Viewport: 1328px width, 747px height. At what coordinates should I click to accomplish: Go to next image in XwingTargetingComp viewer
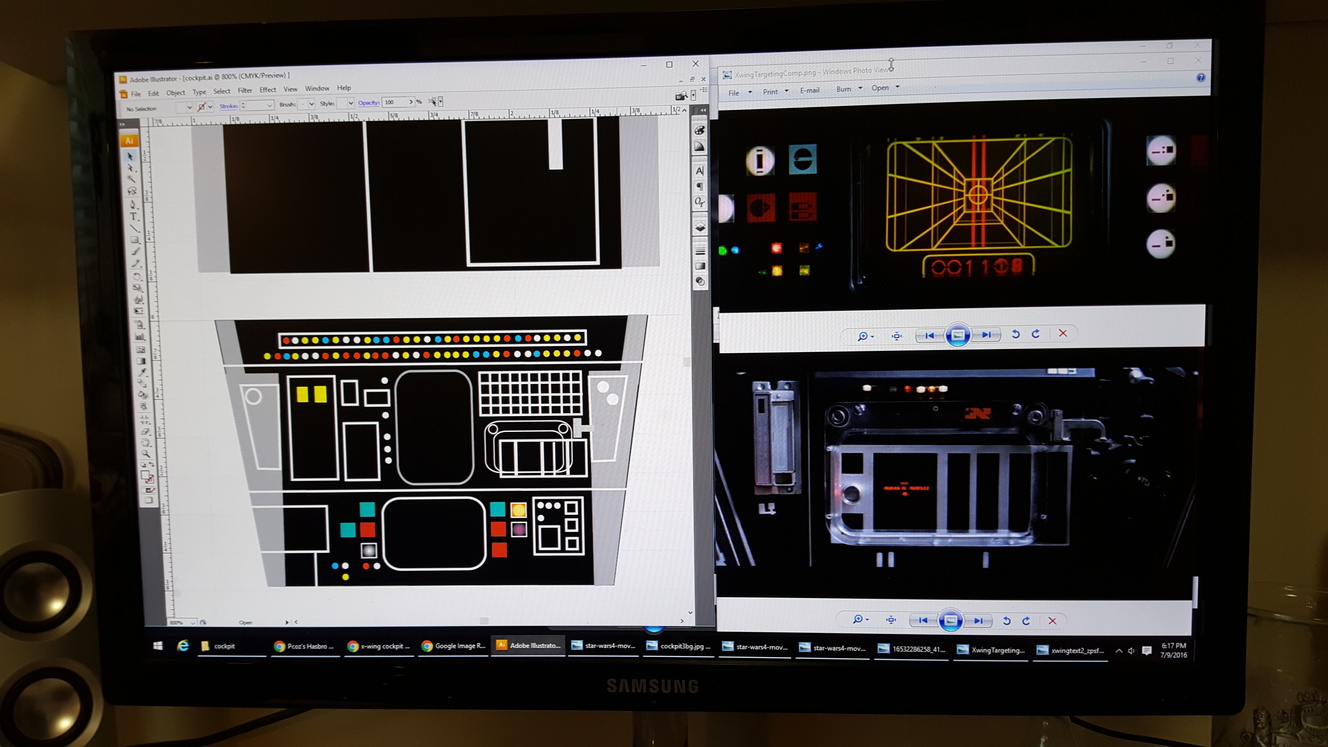tap(986, 335)
